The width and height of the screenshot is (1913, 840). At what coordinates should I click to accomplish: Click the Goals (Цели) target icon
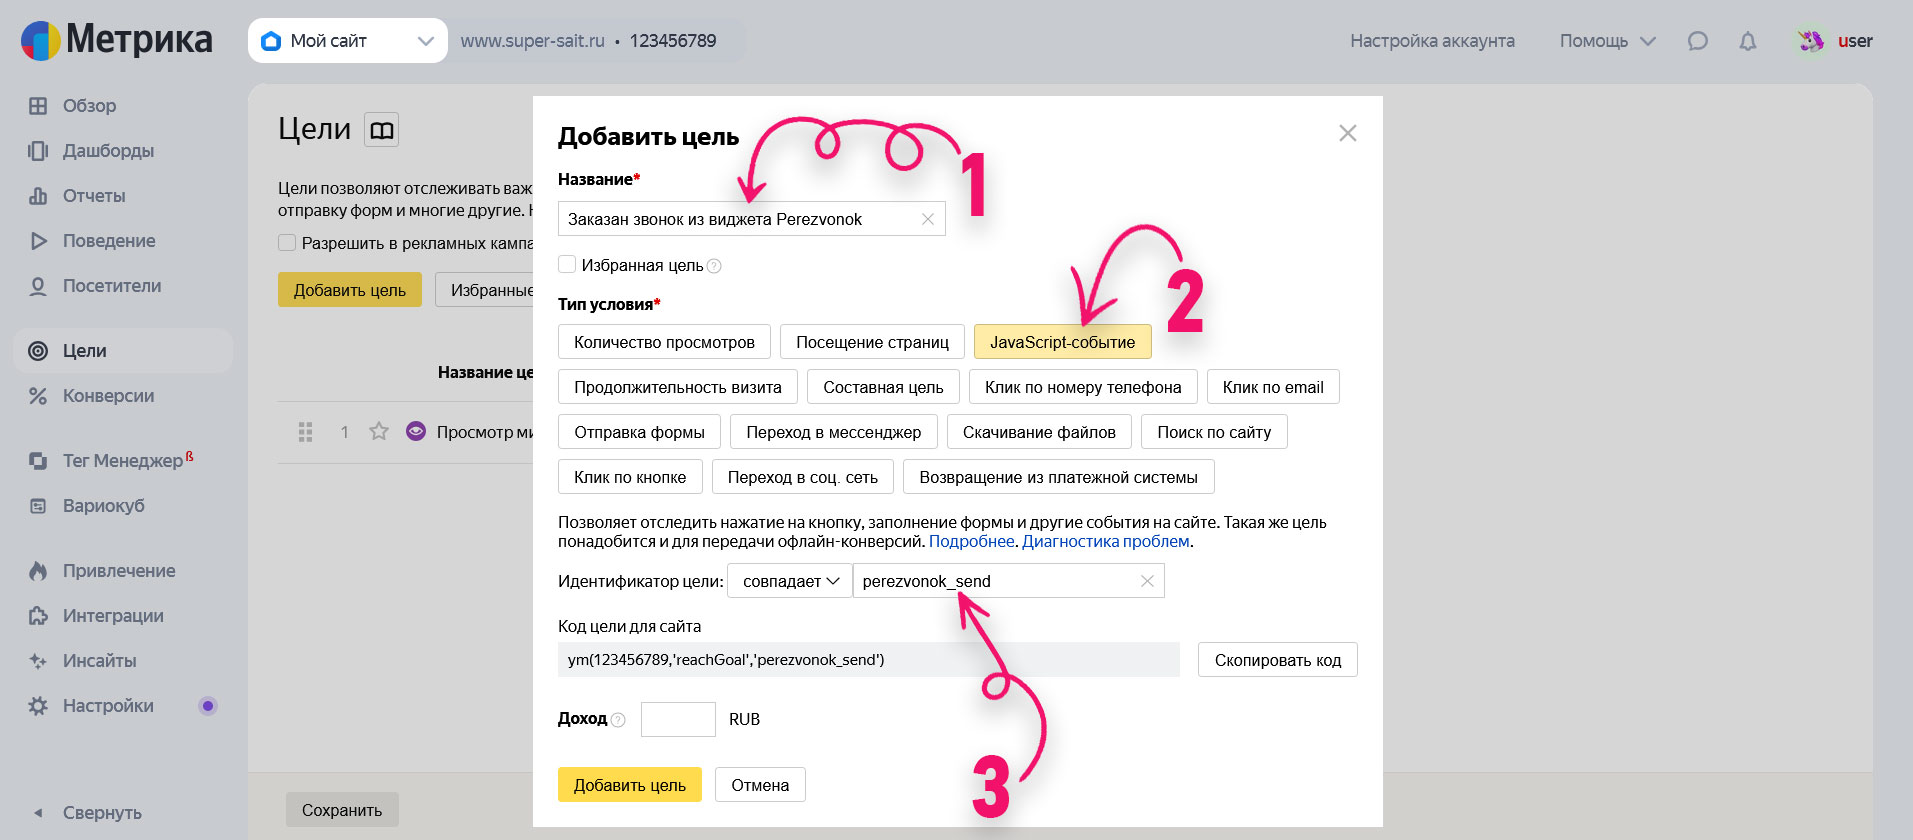pyautogui.click(x=38, y=351)
